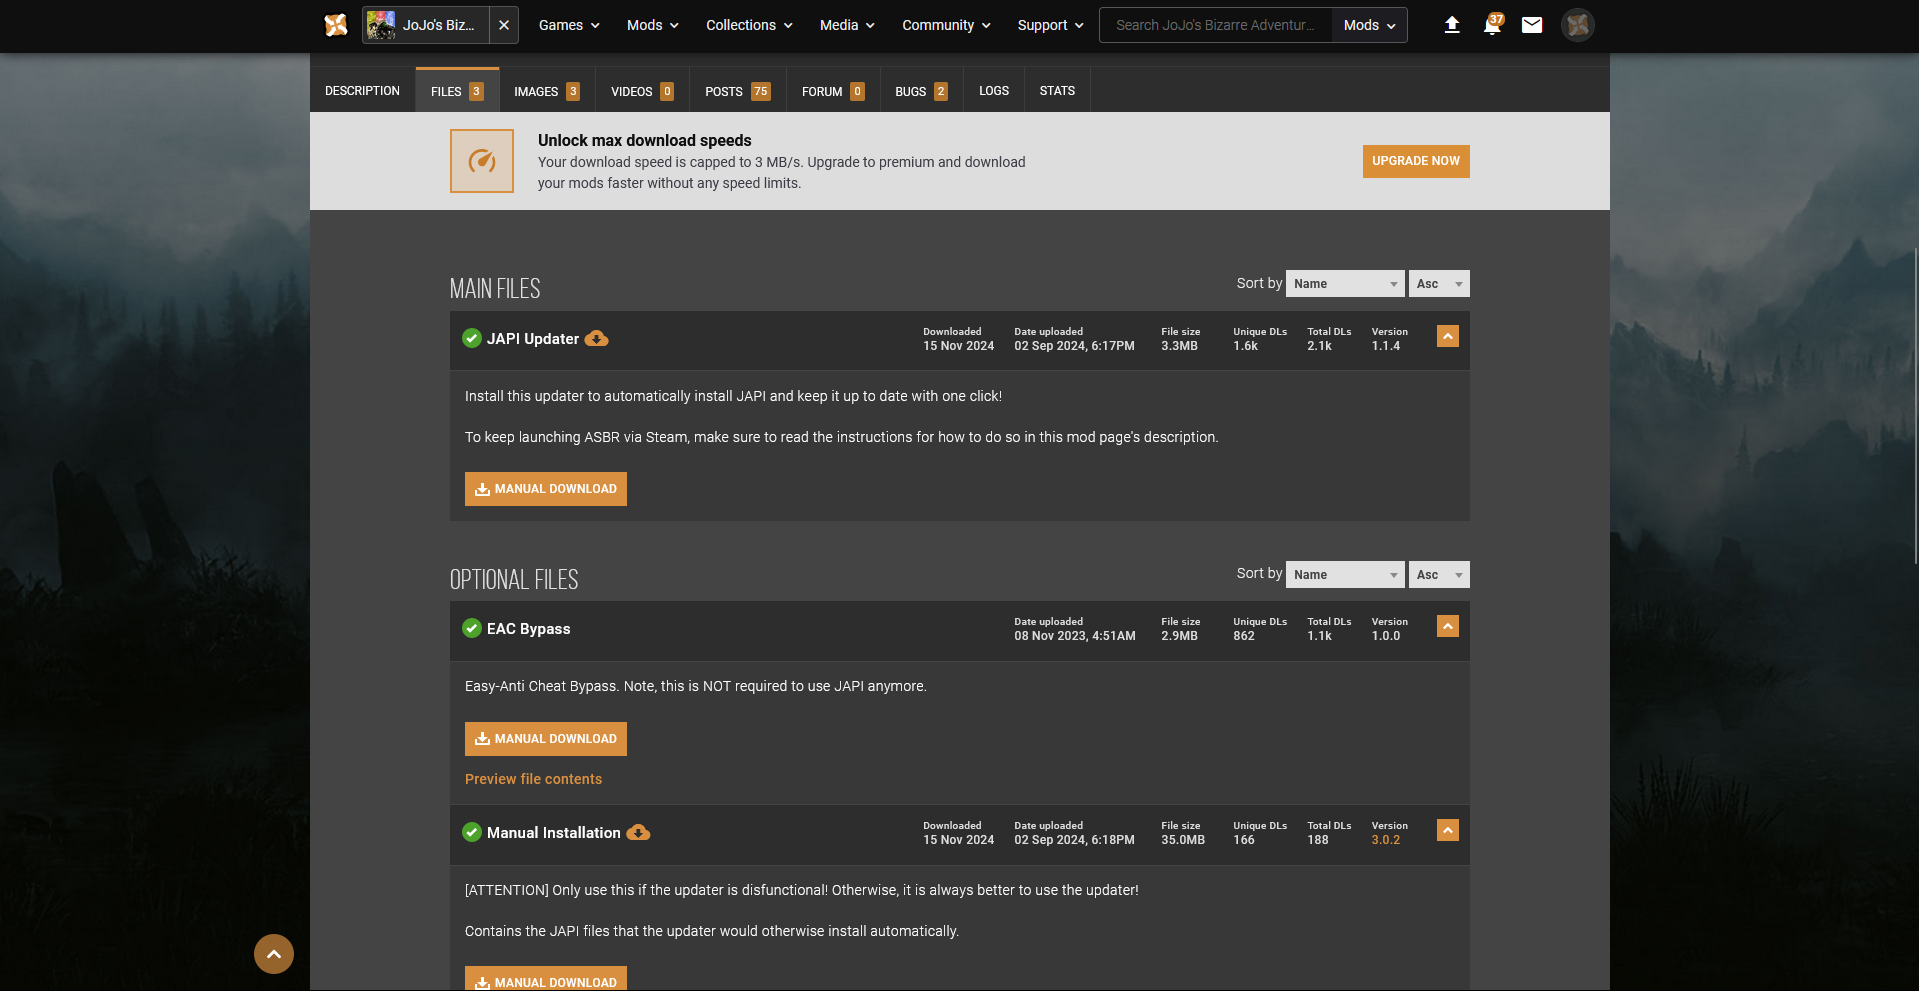1919x991 pixels.
Task: Switch to the Logs tab
Action: pyautogui.click(x=994, y=90)
